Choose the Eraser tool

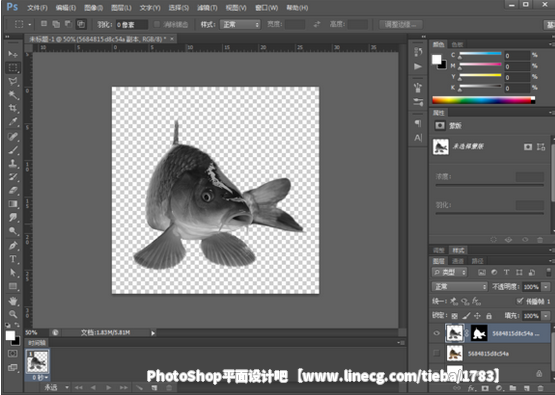(13, 190)
